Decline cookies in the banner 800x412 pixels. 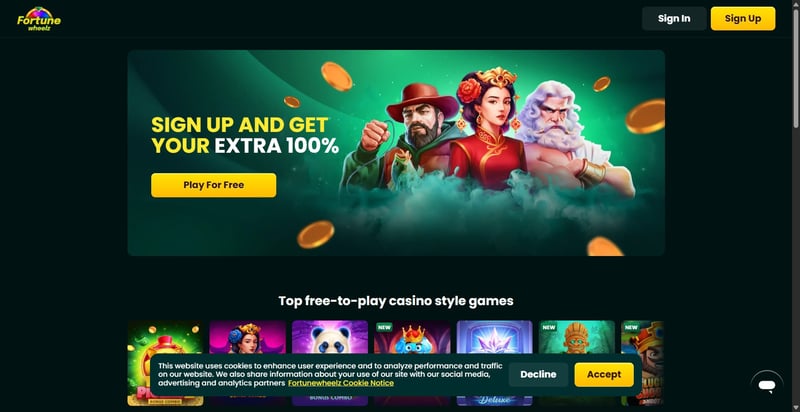538,374
